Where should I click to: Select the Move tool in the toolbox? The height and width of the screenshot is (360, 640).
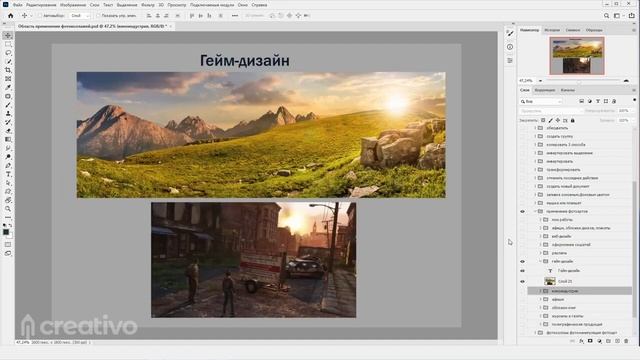8,36
